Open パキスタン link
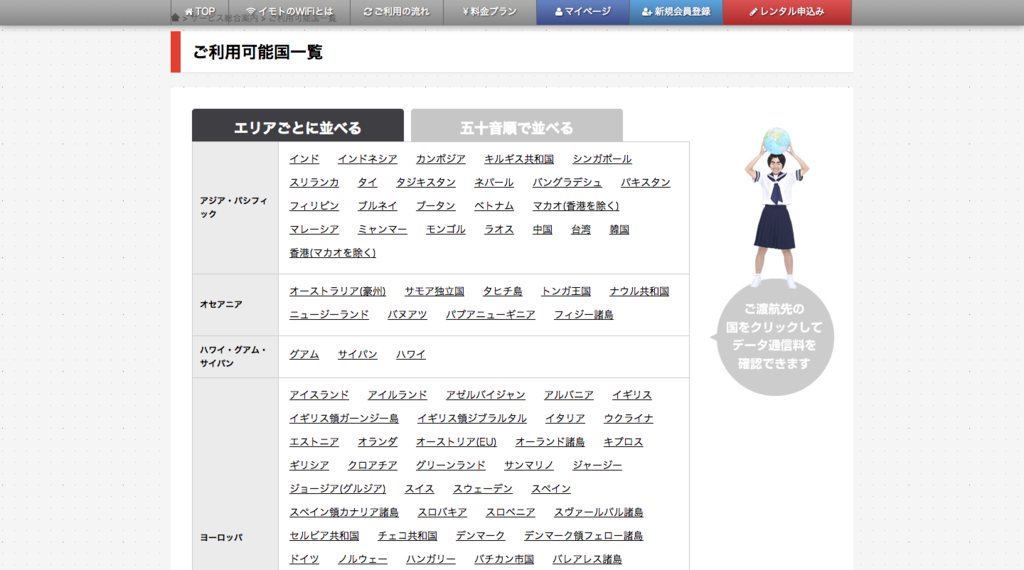Viewport: 1024px width, 570px height. tap(645, 182)
